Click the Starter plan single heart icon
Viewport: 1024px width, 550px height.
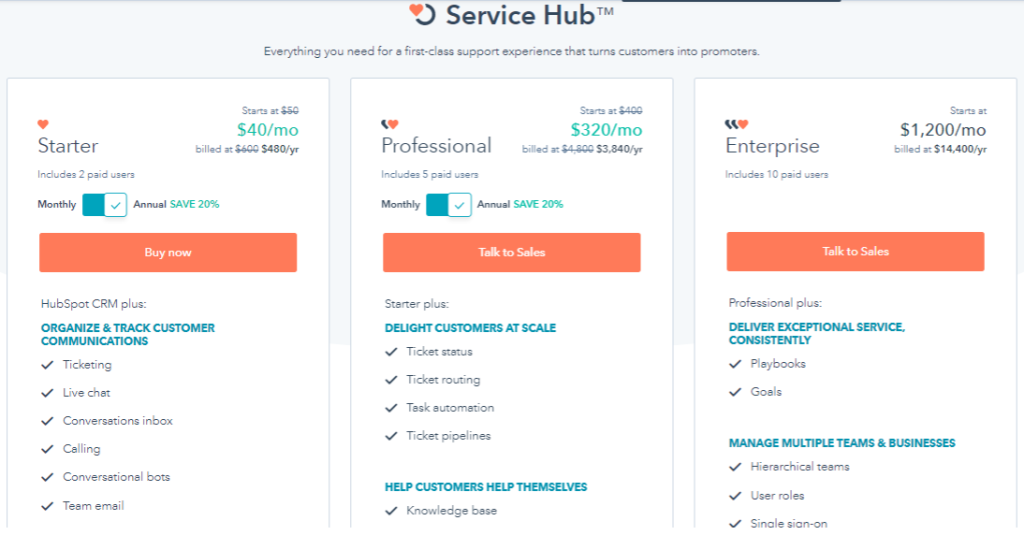click(x=43, y=125)
